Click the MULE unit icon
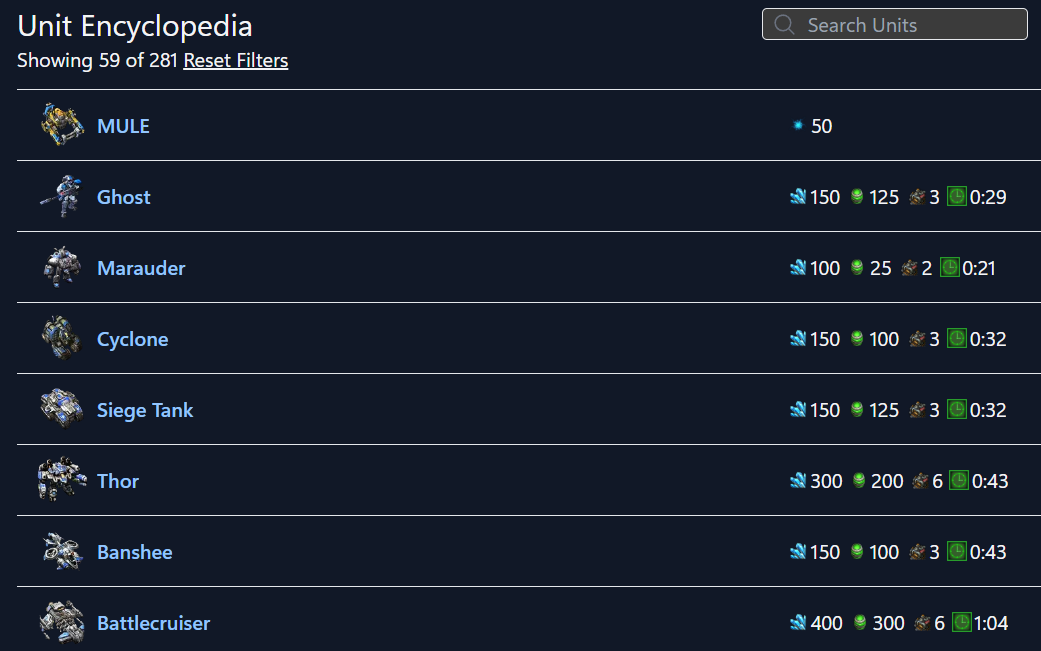The image size is (1041, 651). 60,125
